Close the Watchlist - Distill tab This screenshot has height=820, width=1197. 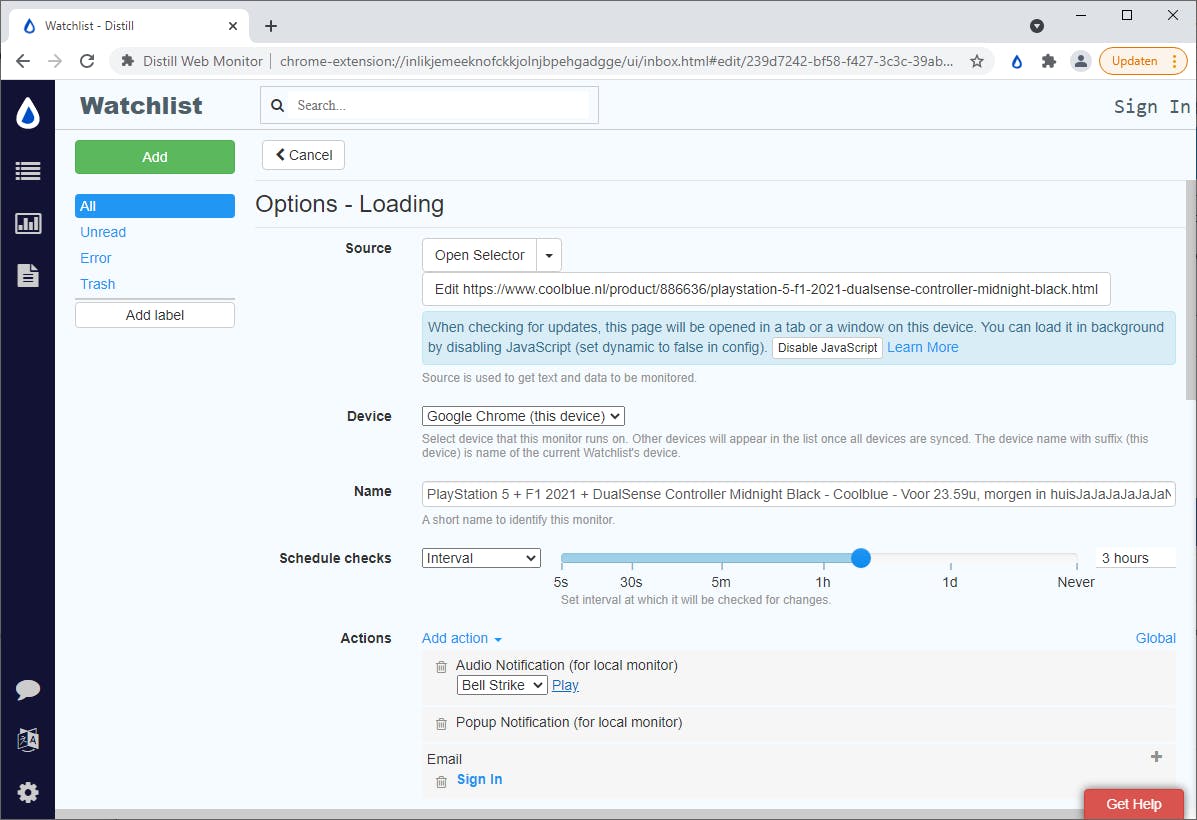point(233,26)
